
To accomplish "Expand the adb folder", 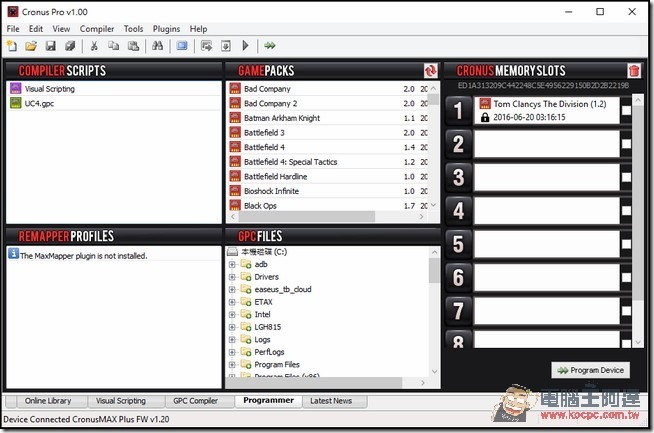I will [232, 264].
